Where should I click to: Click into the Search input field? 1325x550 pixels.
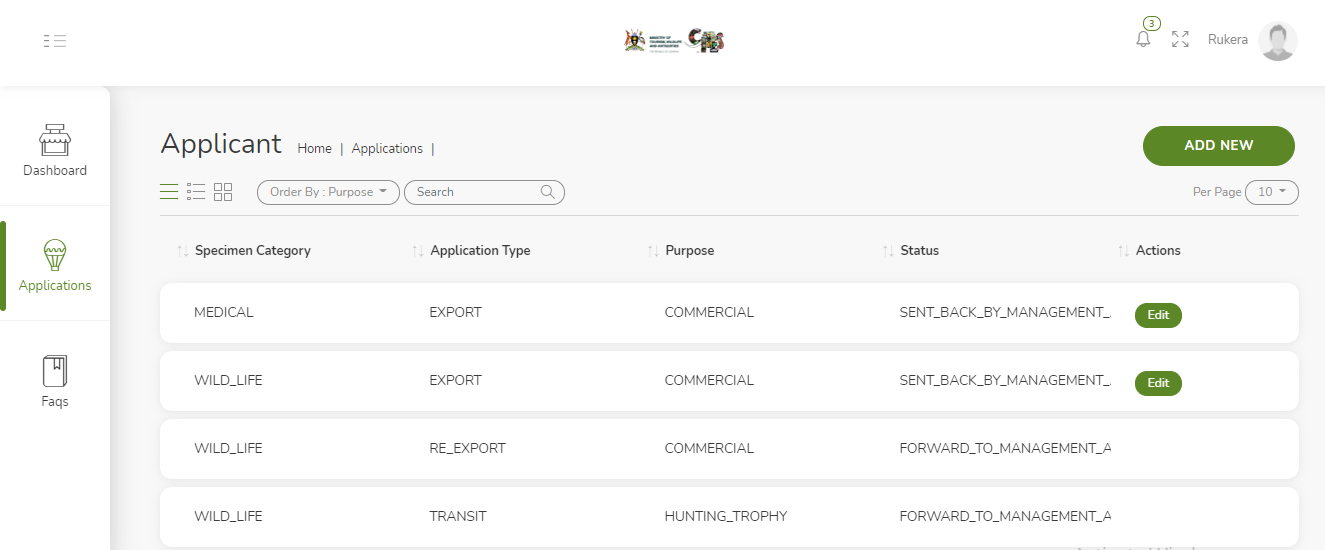click(472, 192)
